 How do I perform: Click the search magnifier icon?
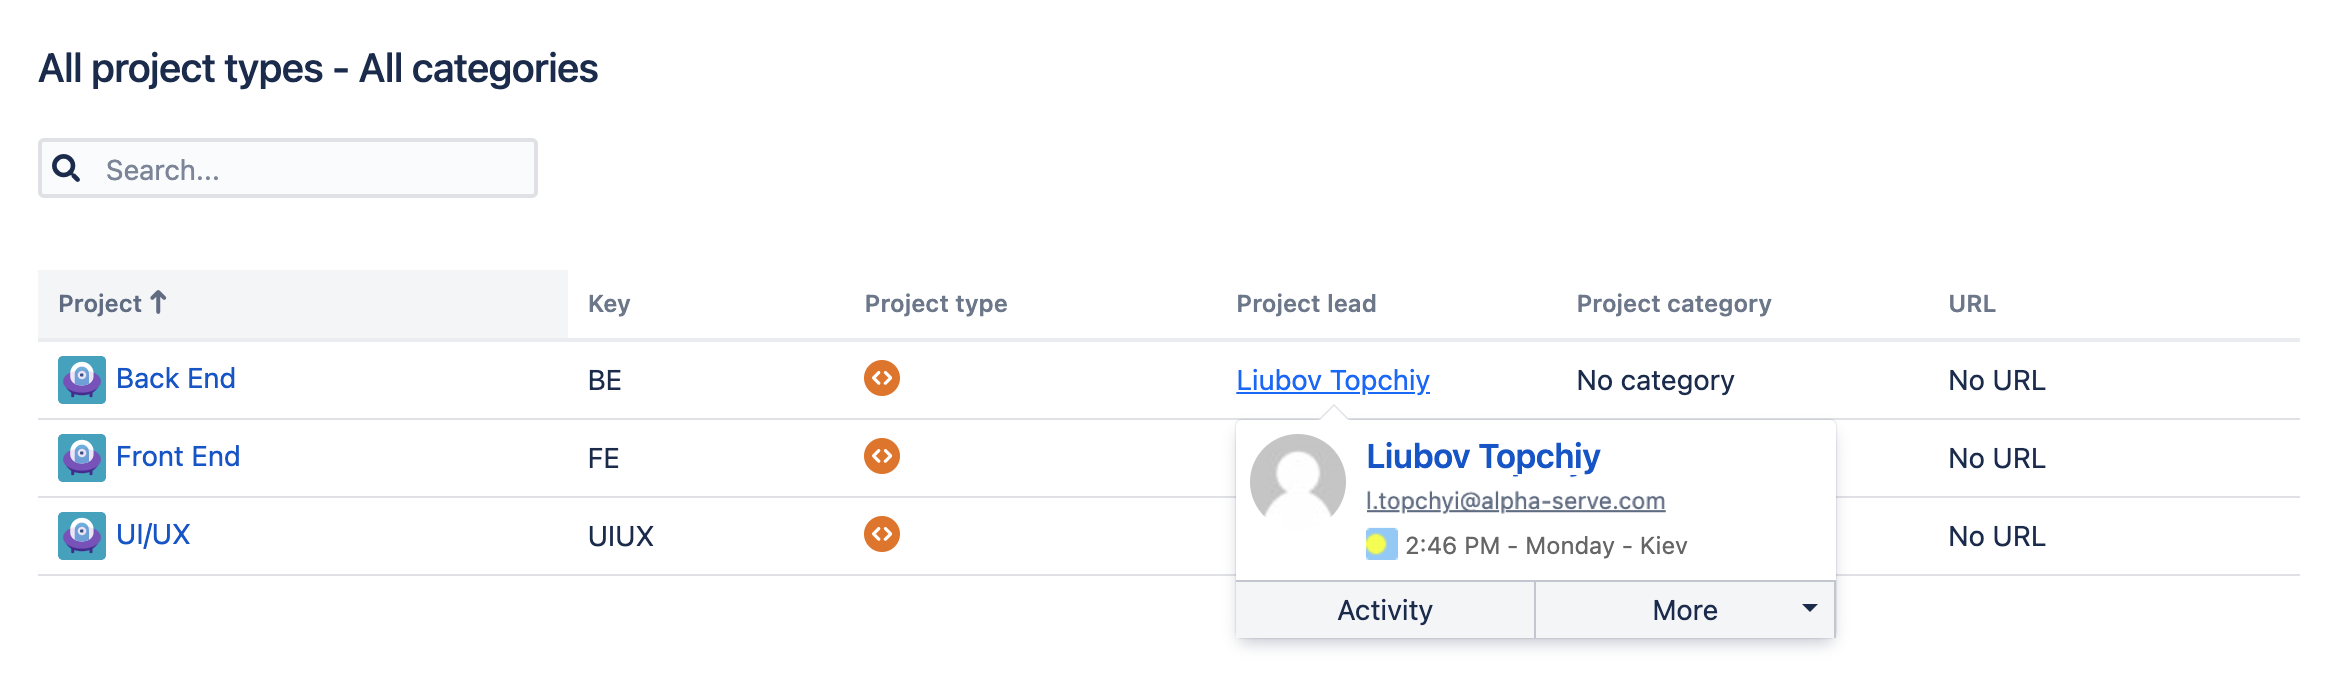(x=66, y=168)
